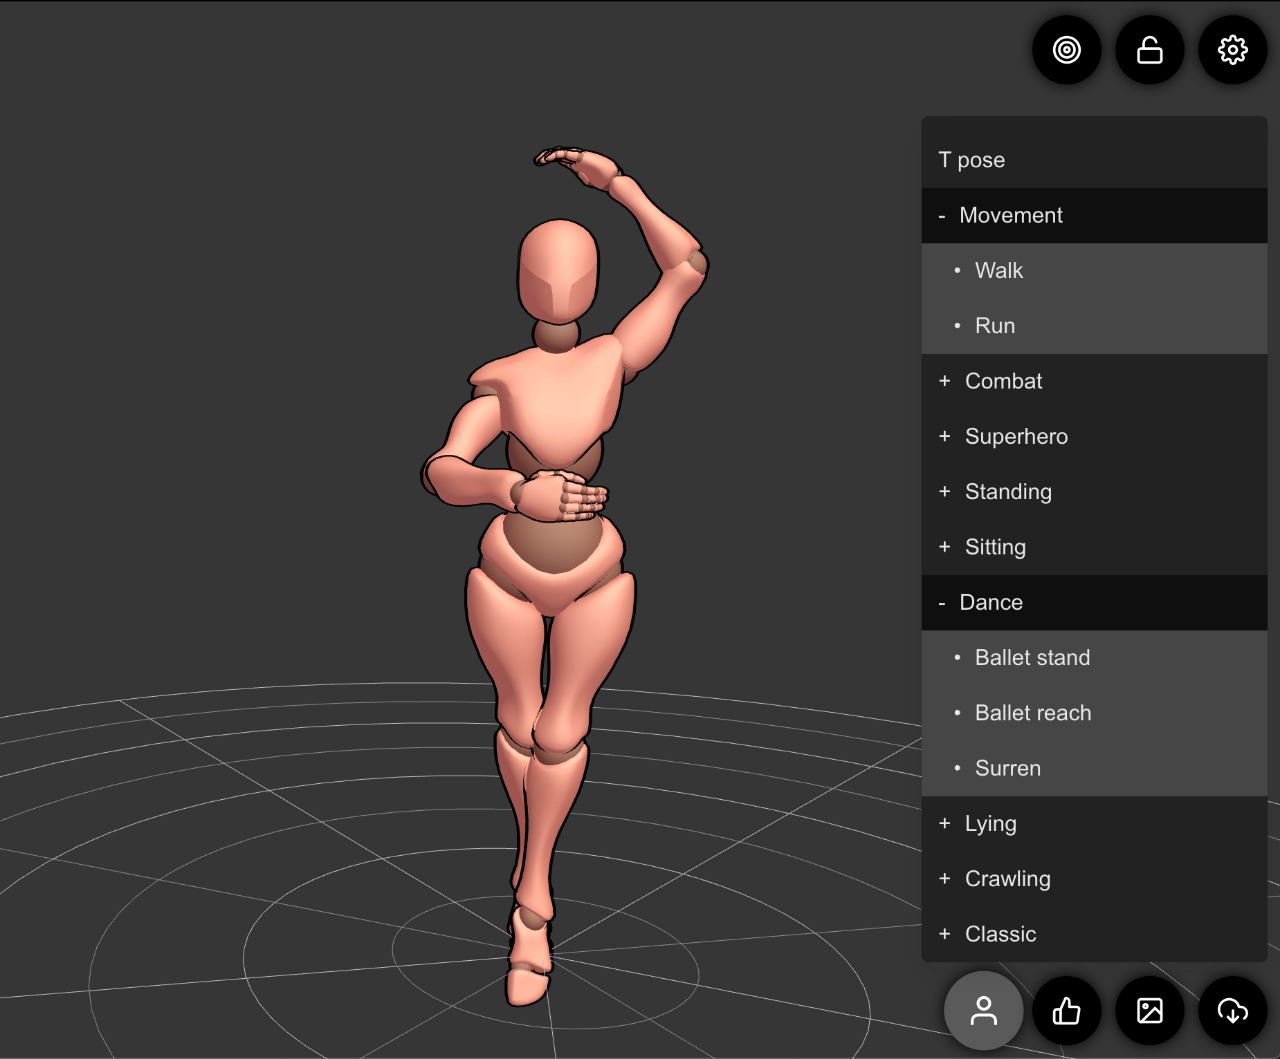Click the target focus icon button

[1067, 49]
